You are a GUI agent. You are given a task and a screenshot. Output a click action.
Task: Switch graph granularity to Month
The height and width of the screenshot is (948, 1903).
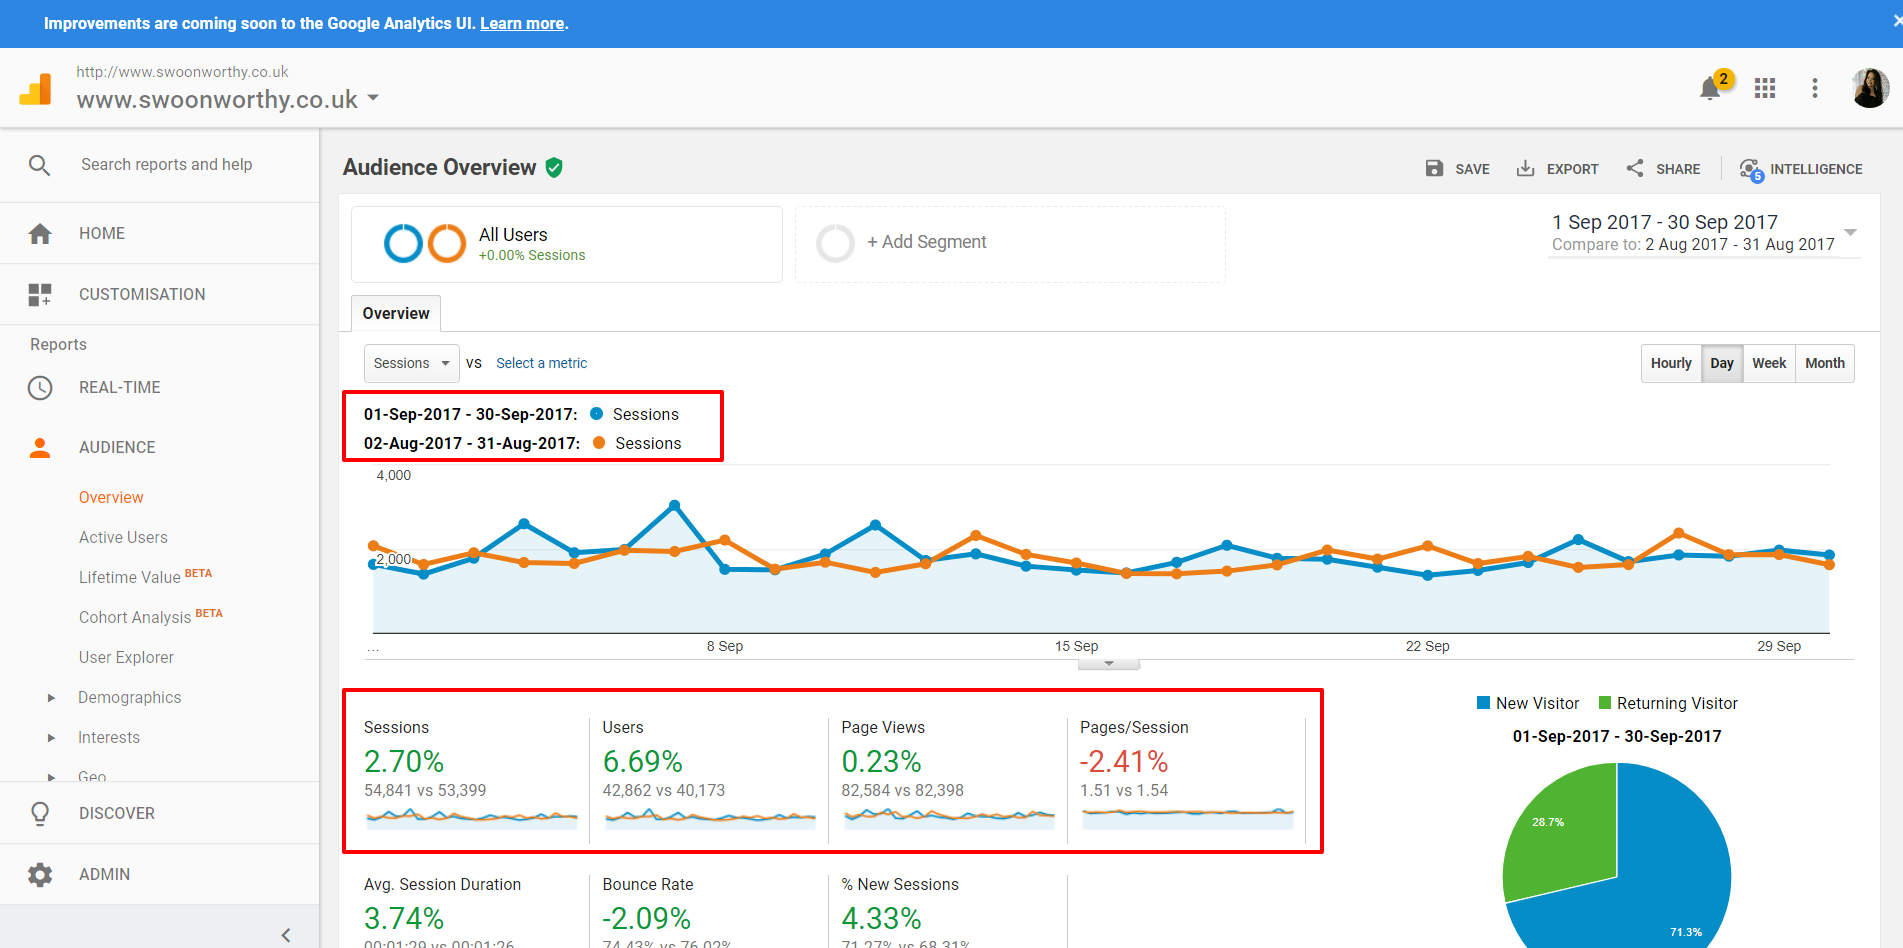click(x=1824, y=363)
